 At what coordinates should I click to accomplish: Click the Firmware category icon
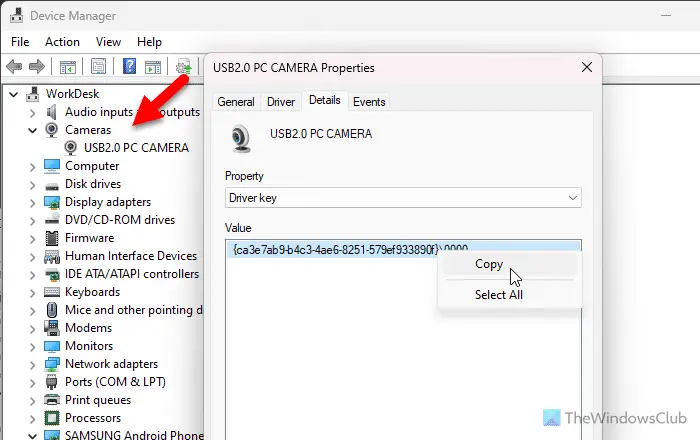coord(51,238)
